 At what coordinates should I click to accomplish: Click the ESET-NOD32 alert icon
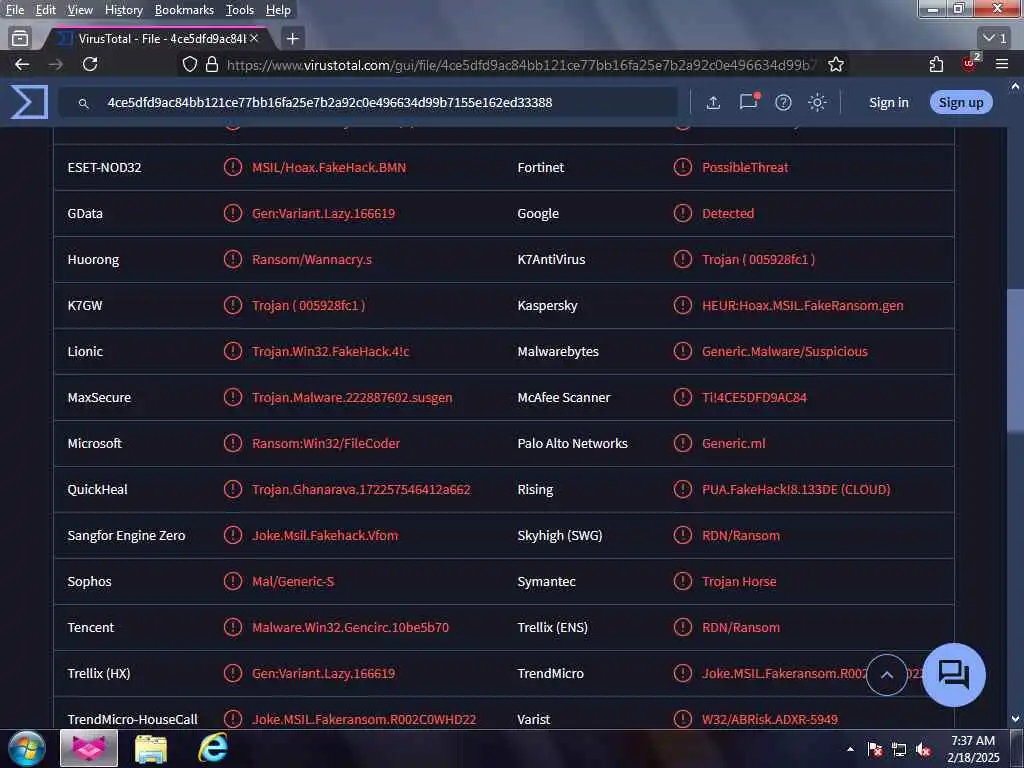[x=232, y=167]
